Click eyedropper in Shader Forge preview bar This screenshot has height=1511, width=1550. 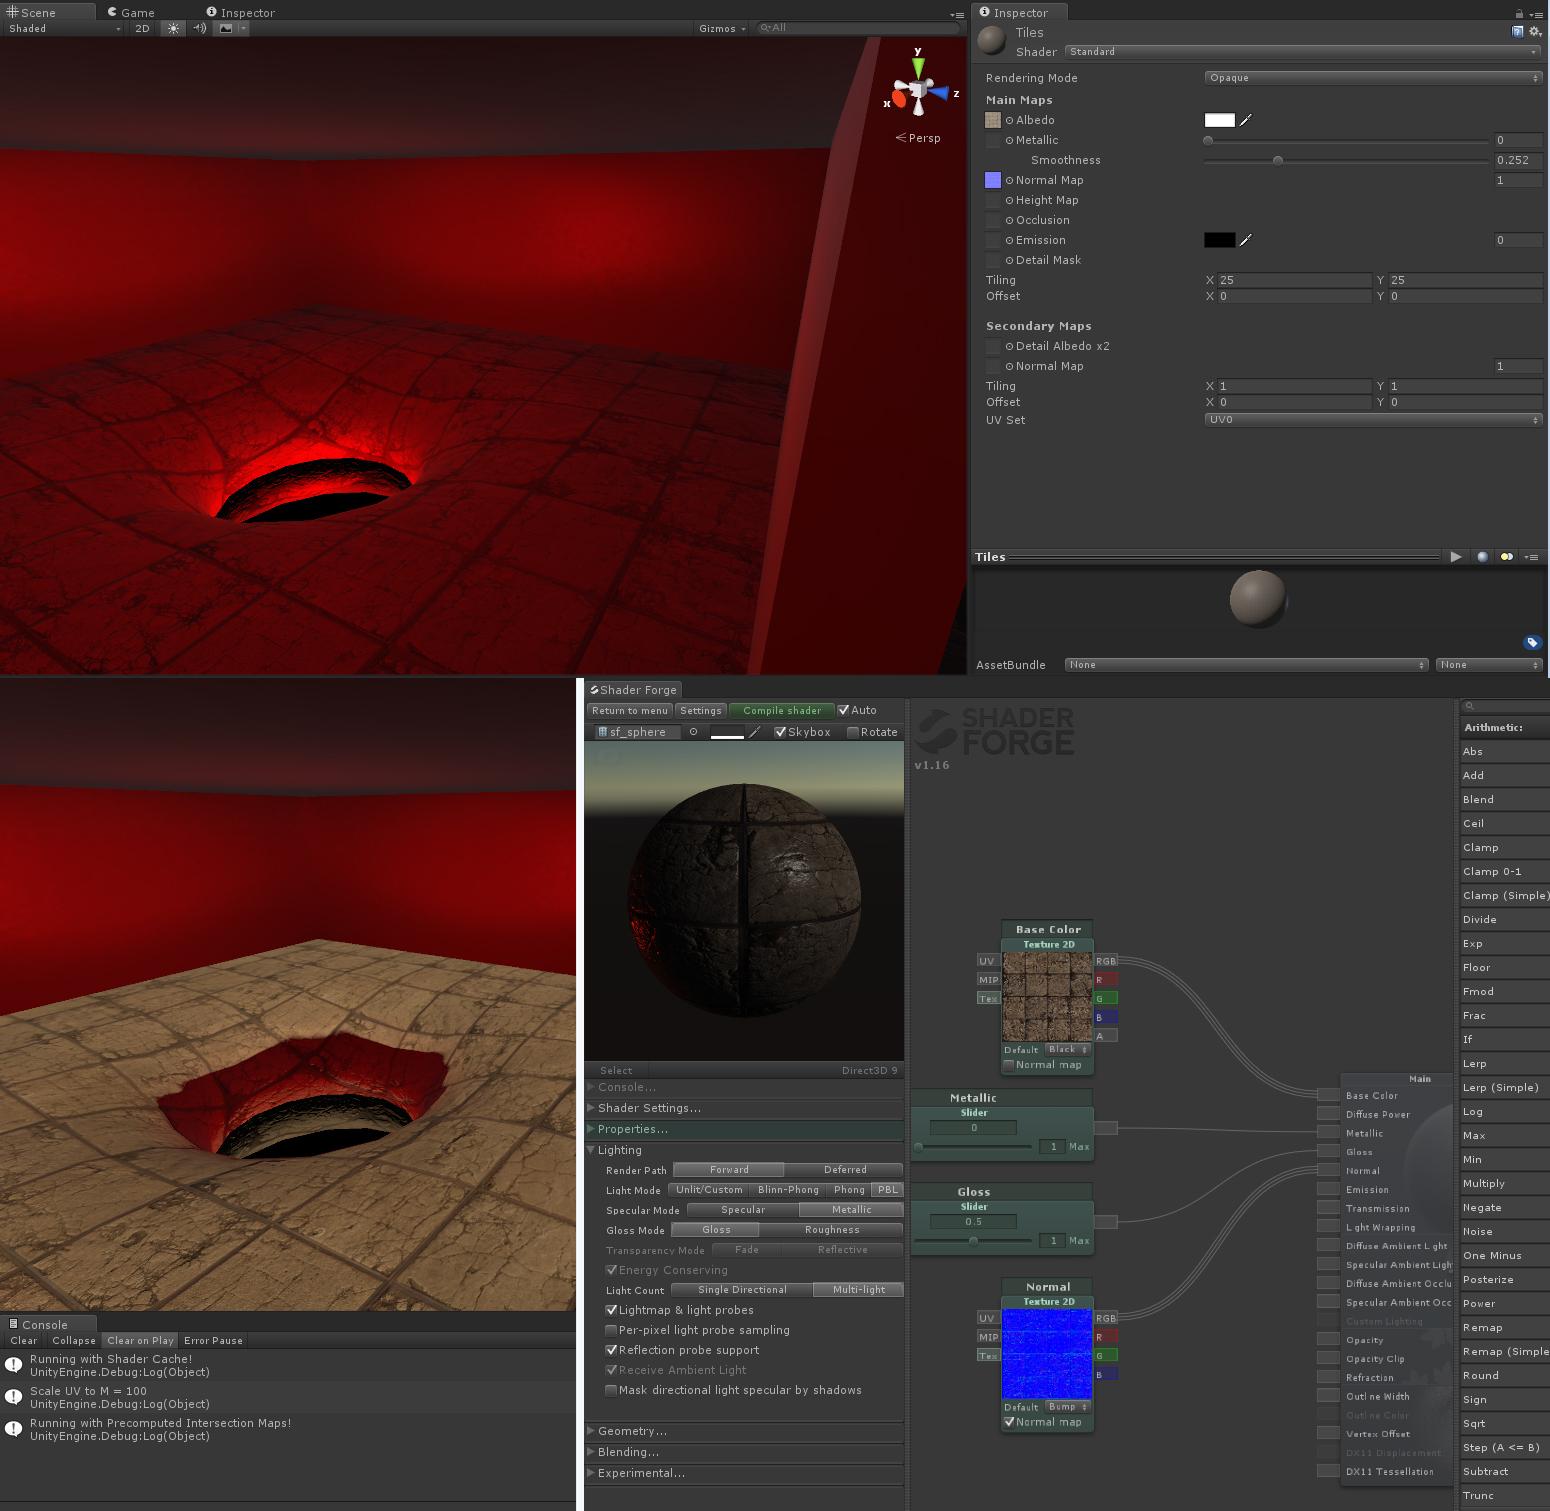coord(755,732)
